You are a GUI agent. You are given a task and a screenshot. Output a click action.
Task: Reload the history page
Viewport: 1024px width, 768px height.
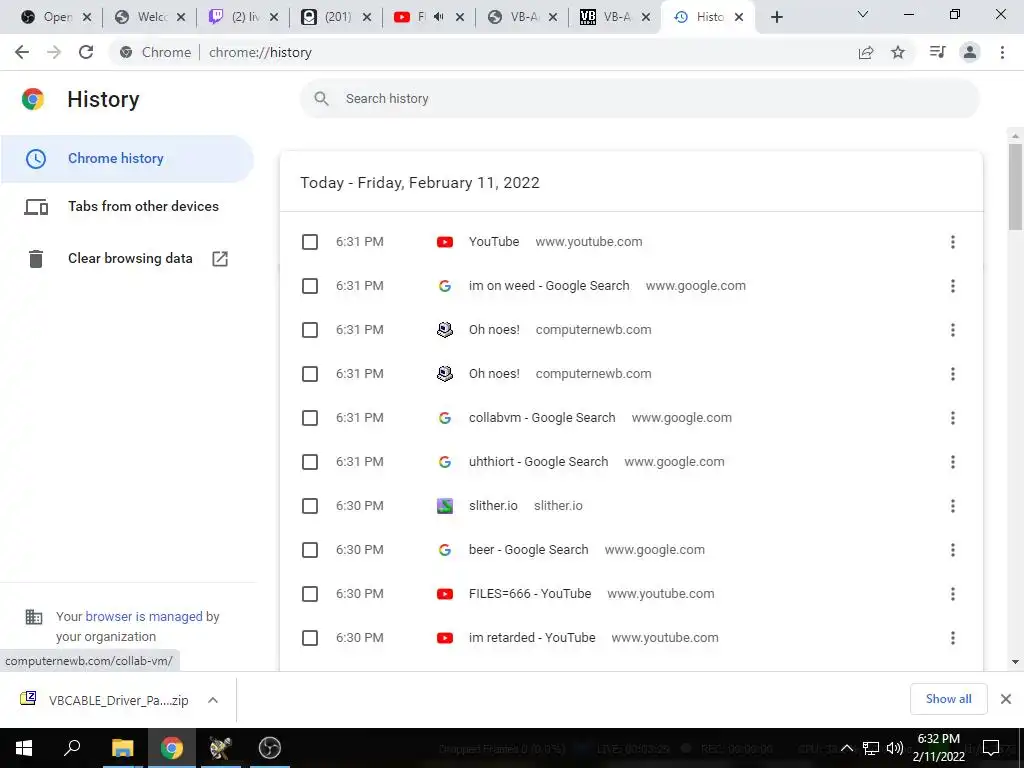pos(86,52)
